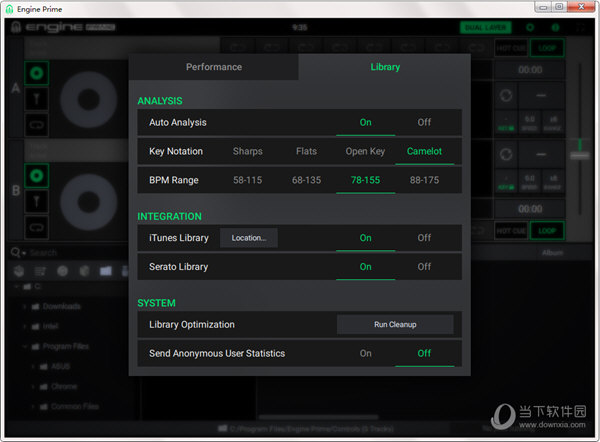Turn on Send Anonymous User Statistics
Viewport: 600px width, 442px height.
365,354
